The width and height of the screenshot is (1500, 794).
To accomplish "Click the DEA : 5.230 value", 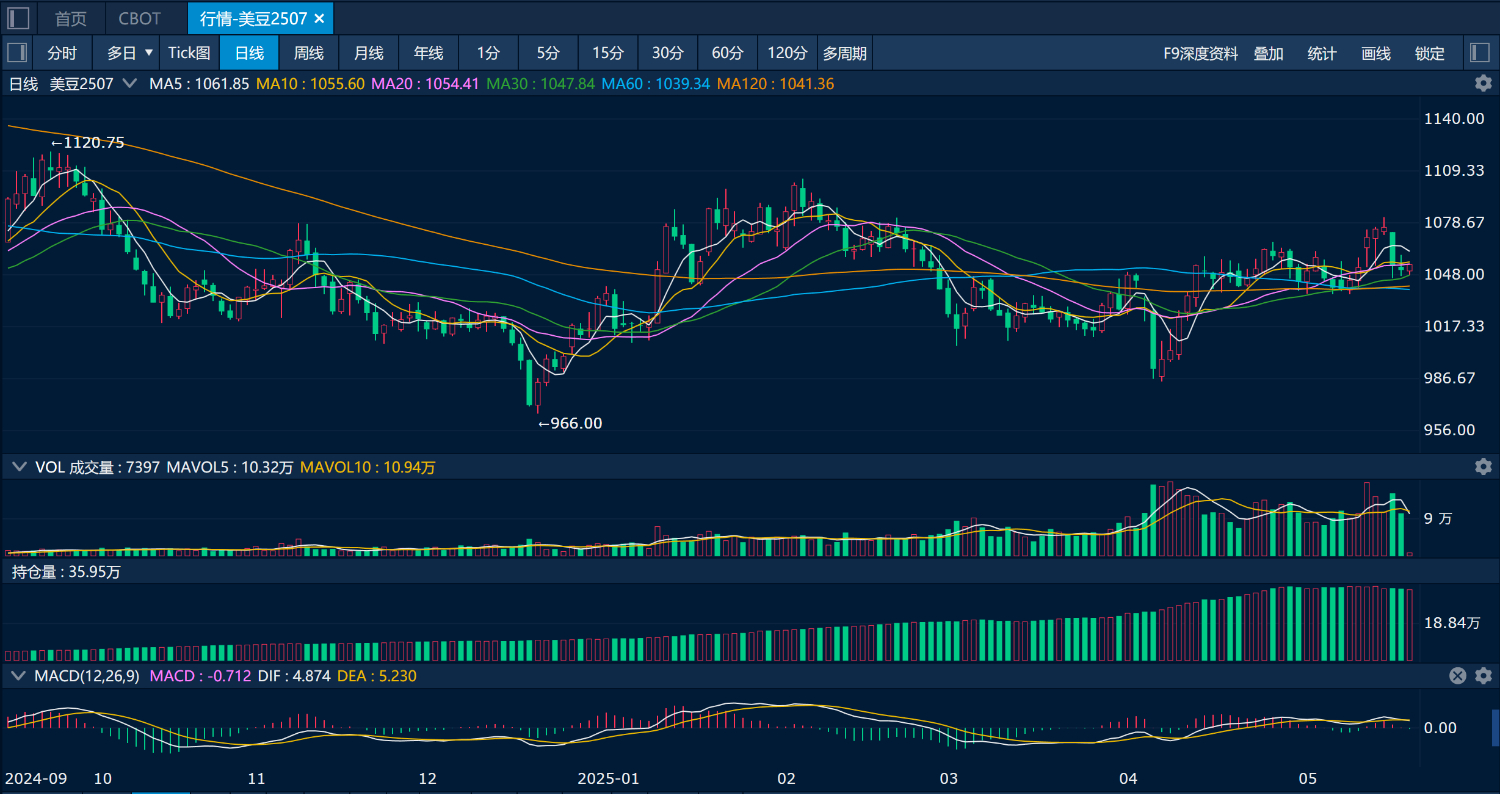I will point(377,676).
